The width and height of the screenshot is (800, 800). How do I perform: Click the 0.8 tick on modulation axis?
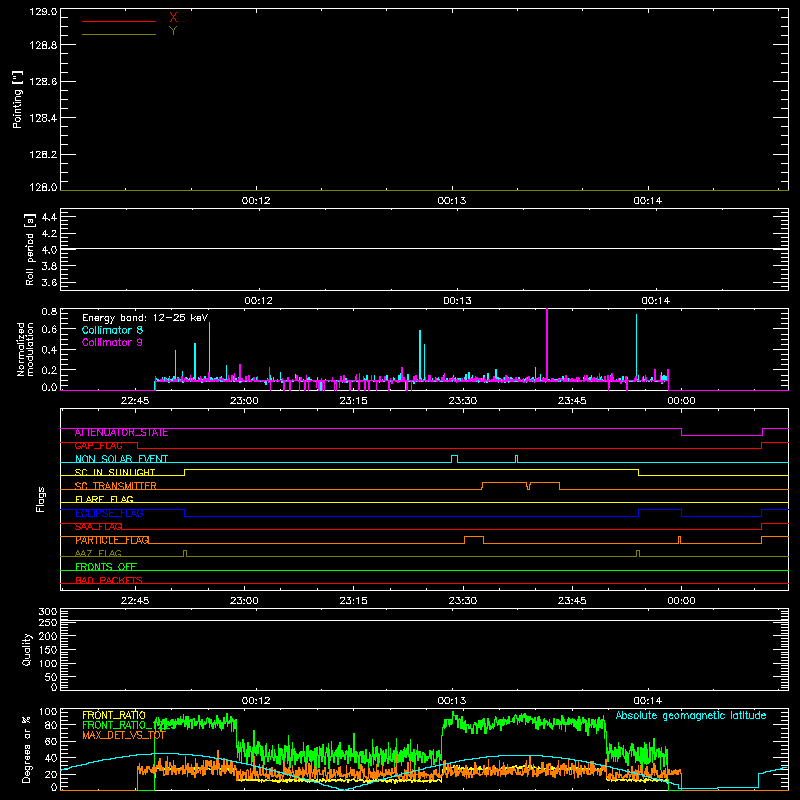click(x=49, y=311)
